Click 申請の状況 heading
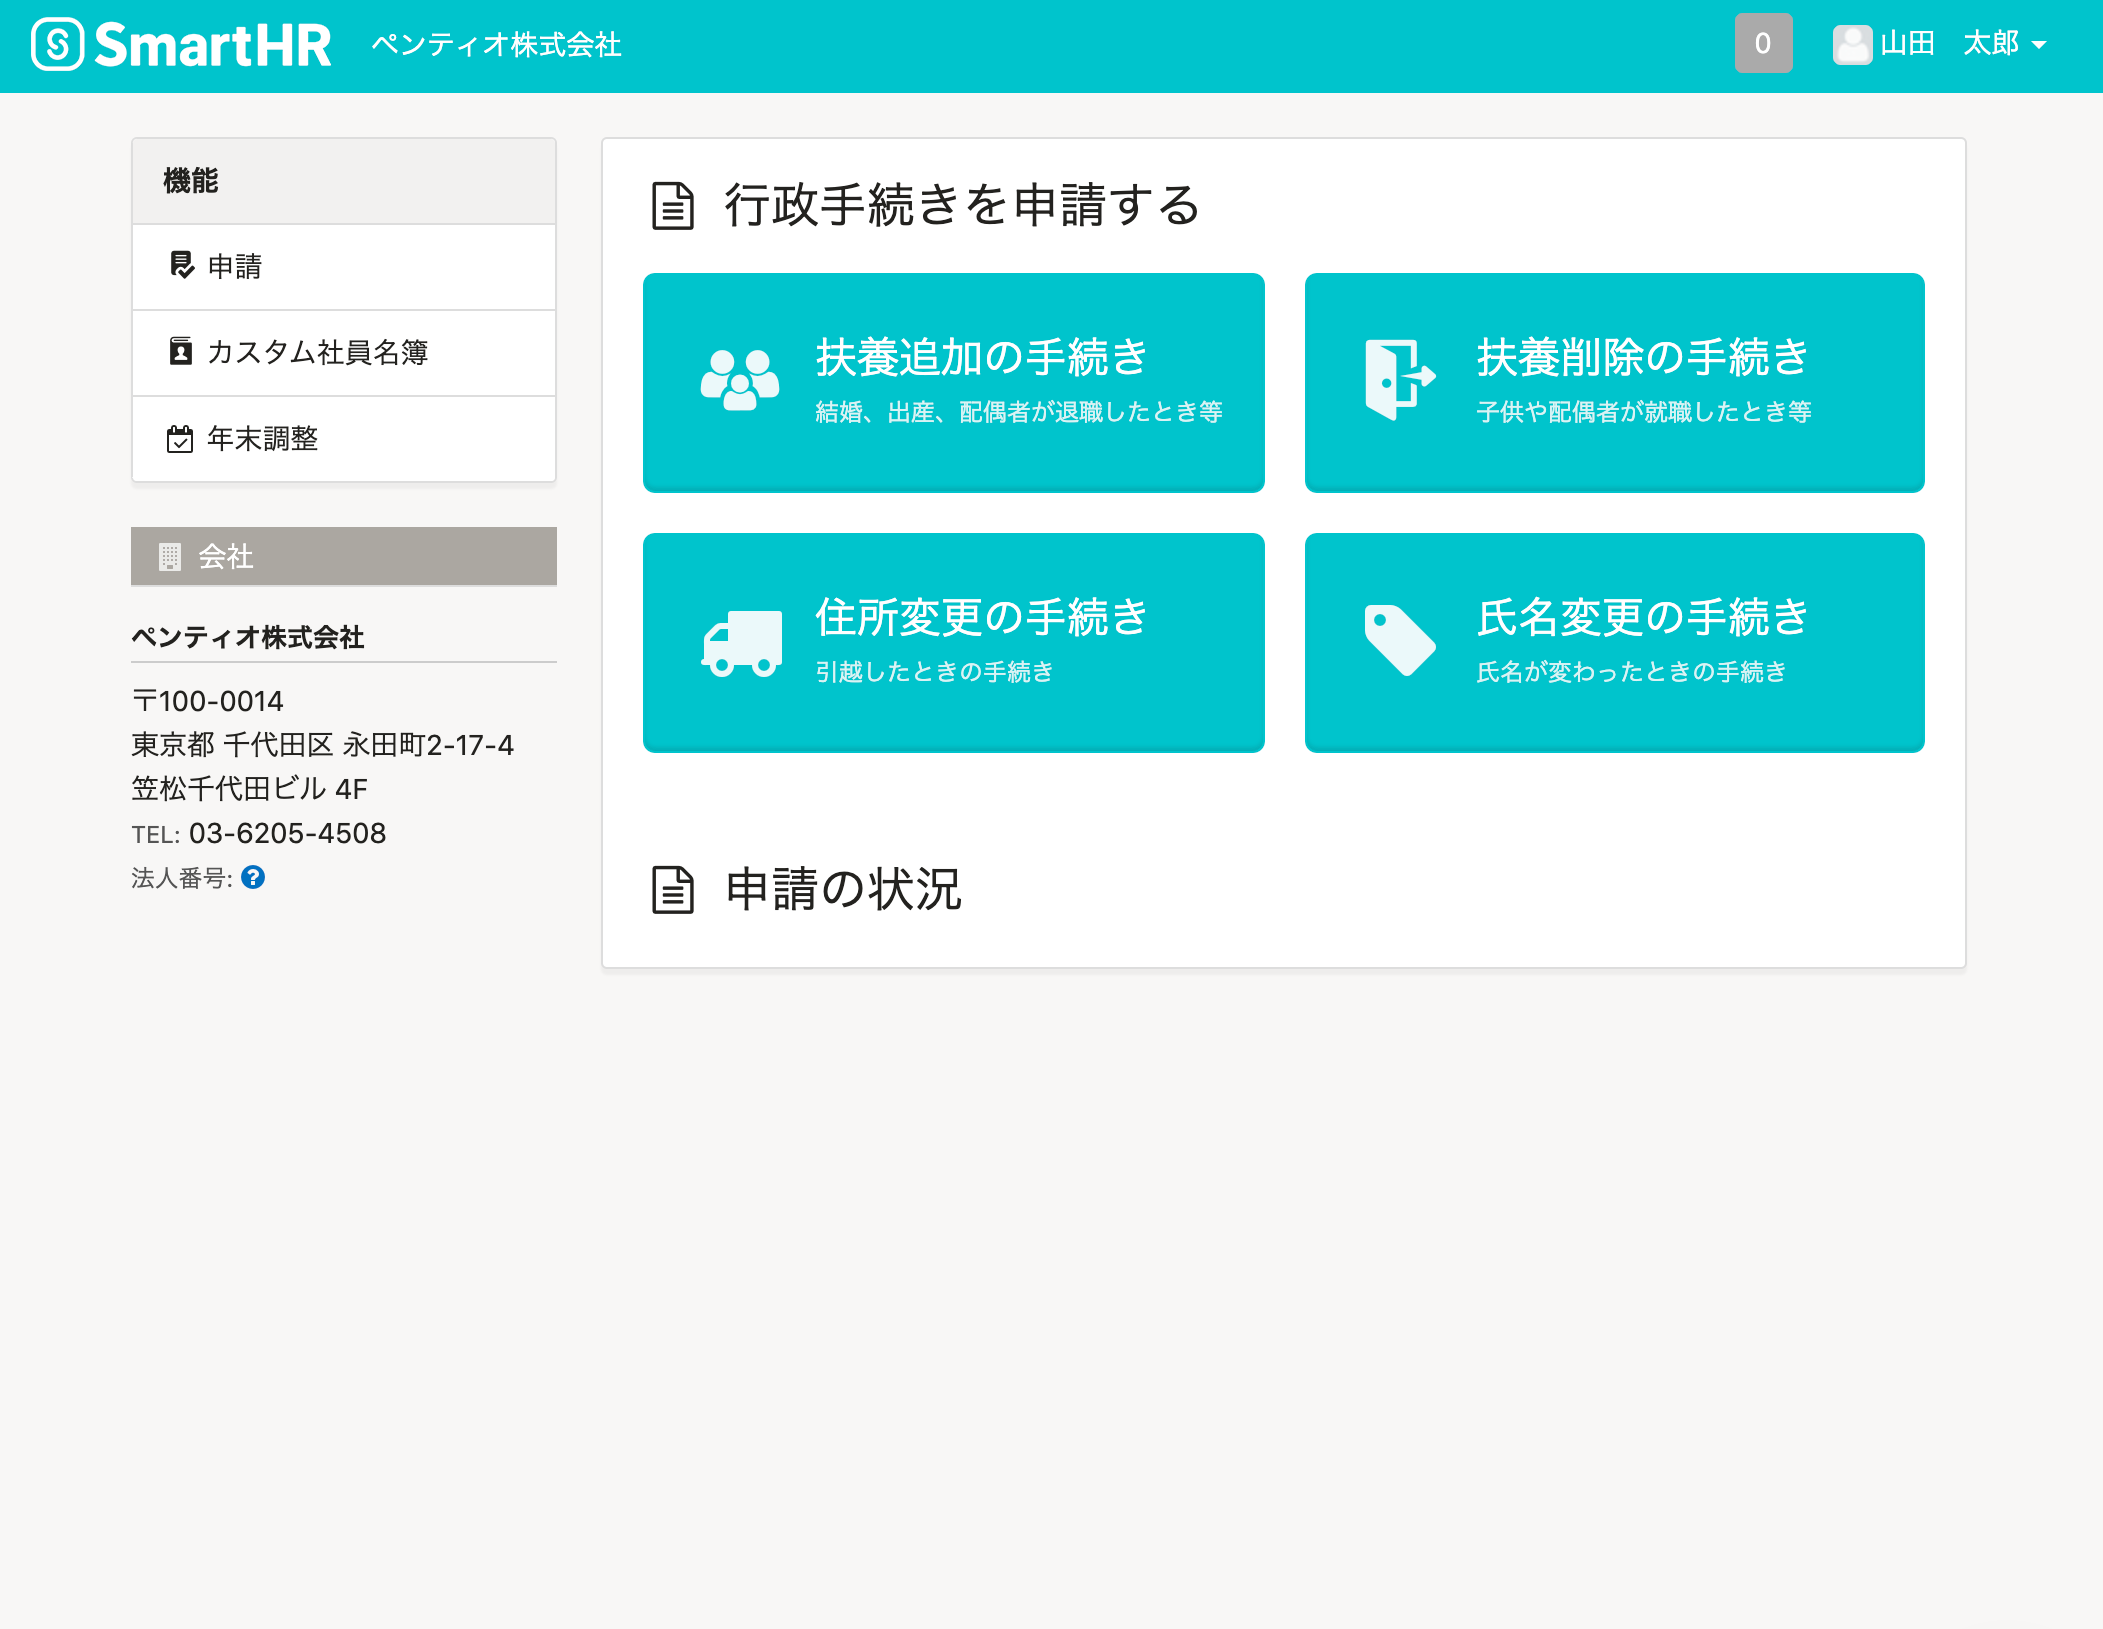The image size is (2103, 1629). tap(844, 889)
